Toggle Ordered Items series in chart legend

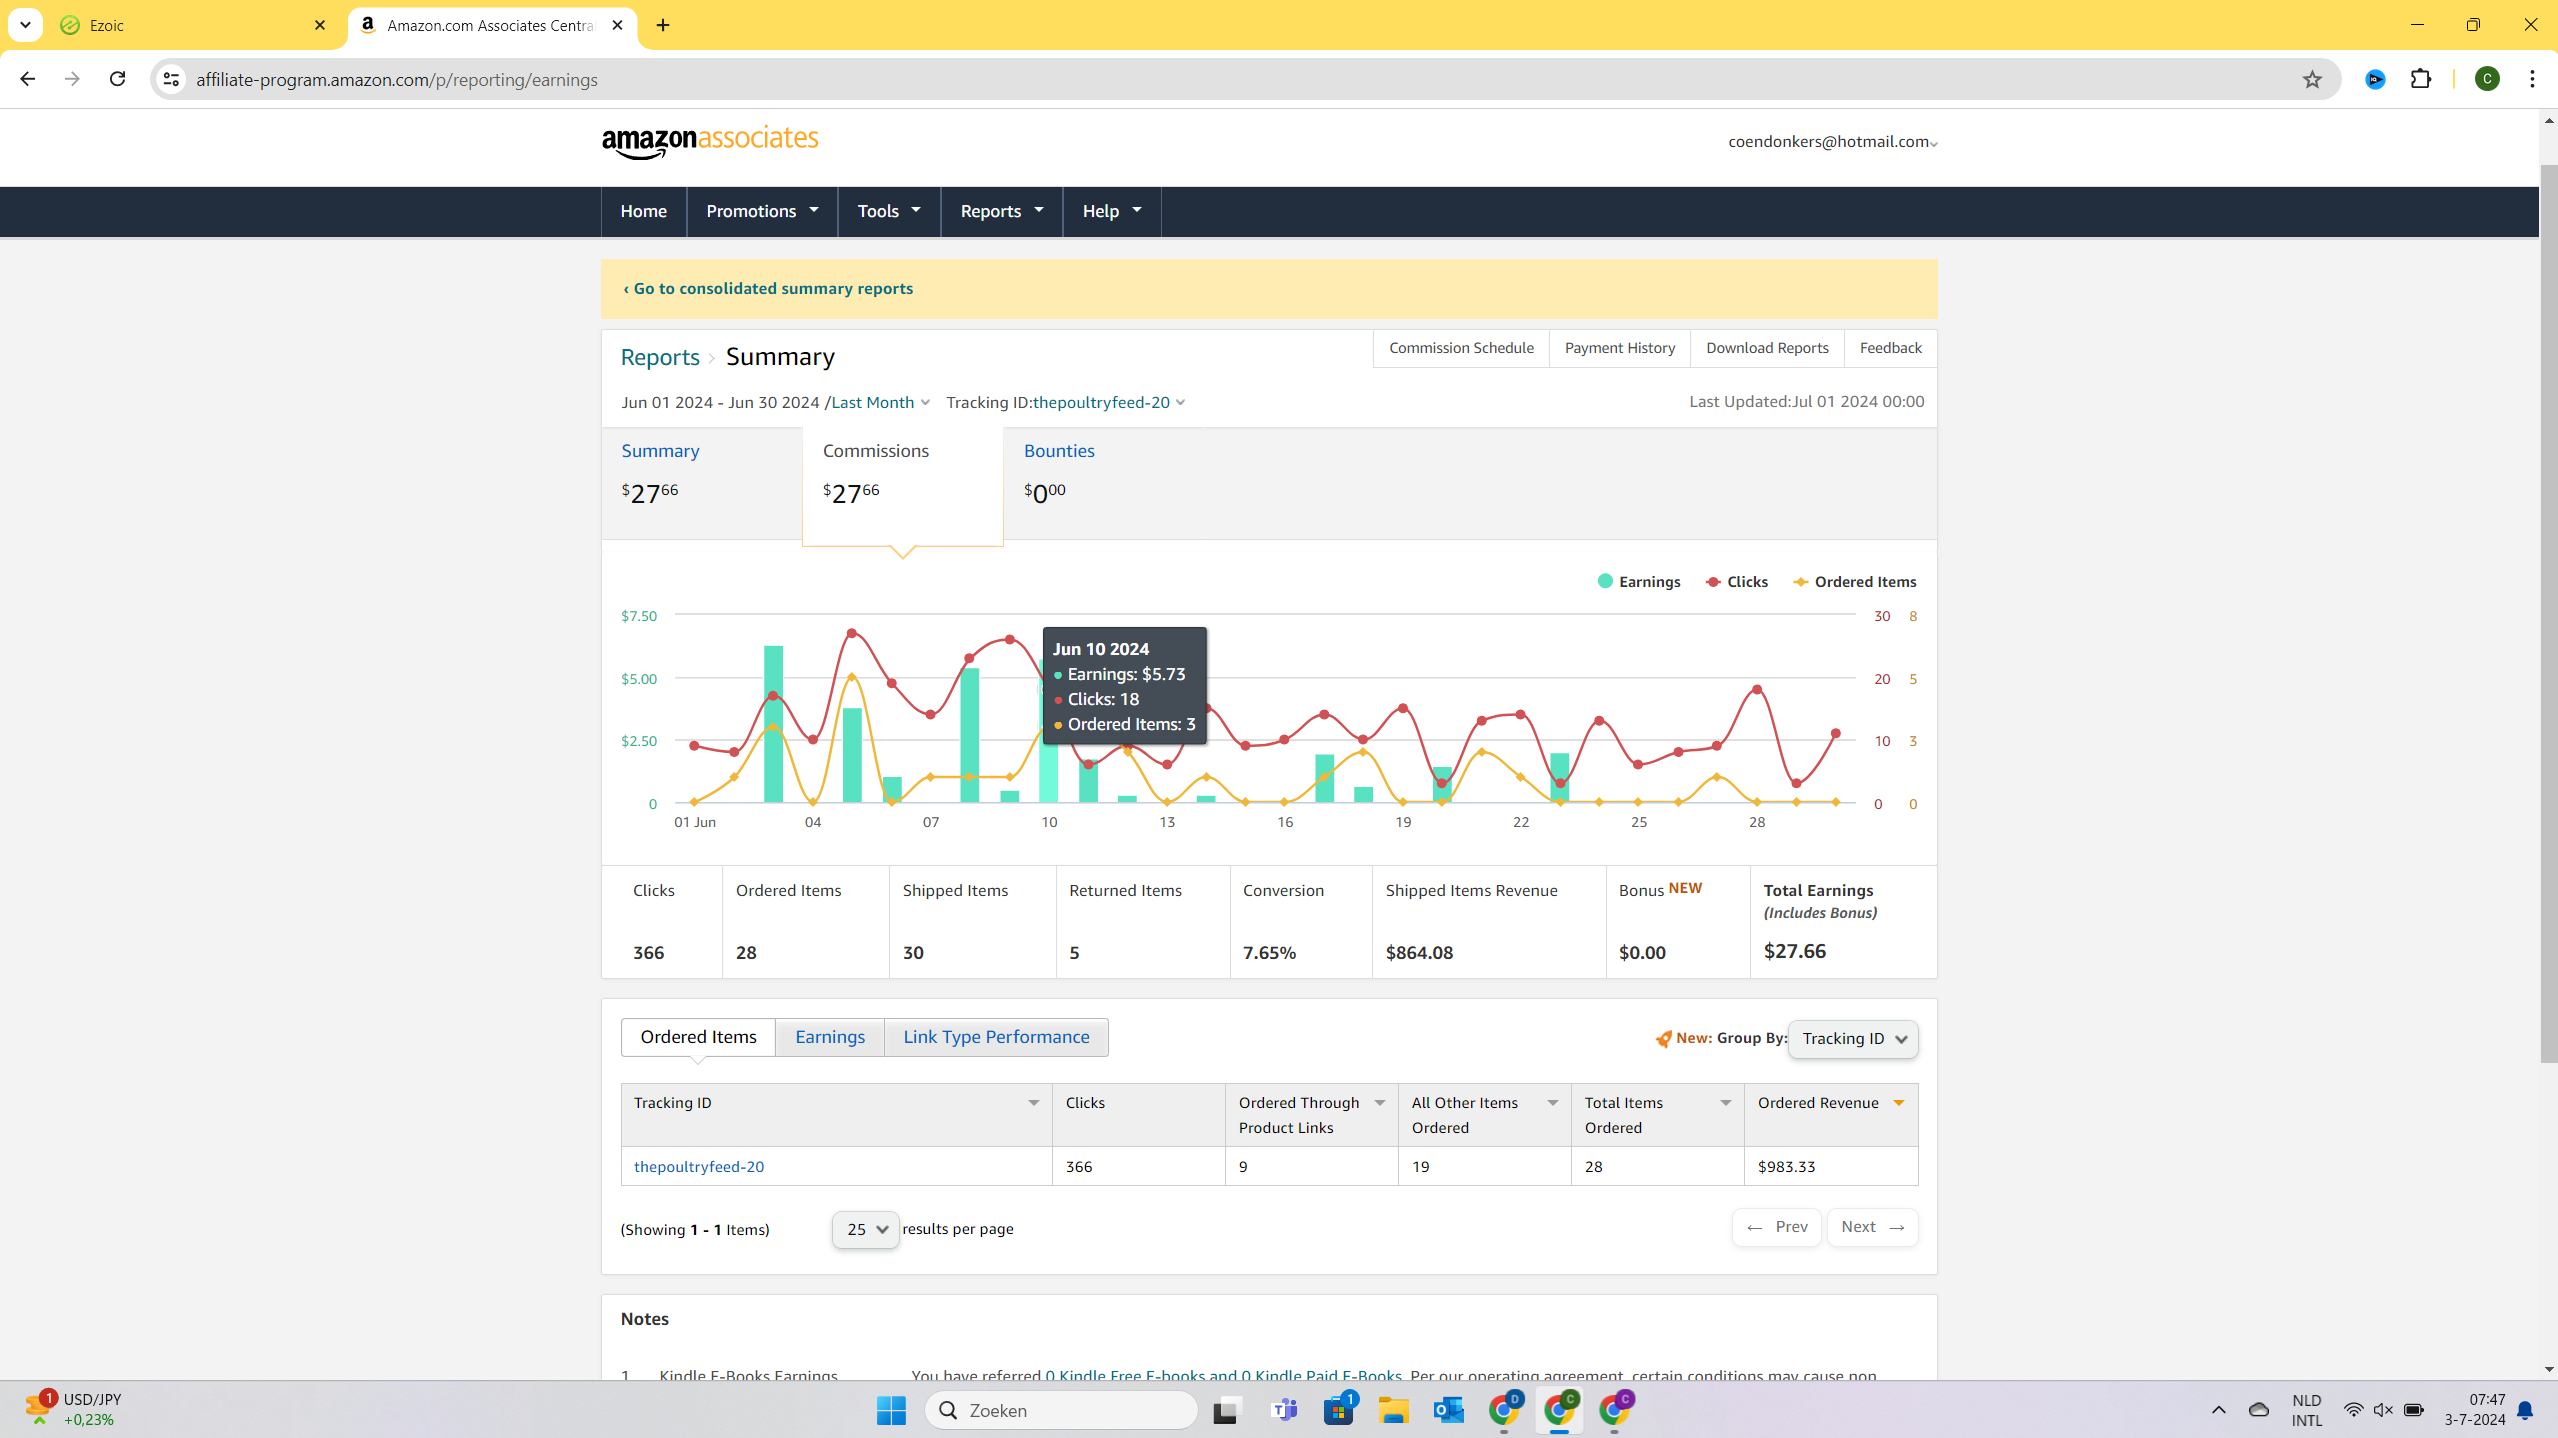[1855, 582]
